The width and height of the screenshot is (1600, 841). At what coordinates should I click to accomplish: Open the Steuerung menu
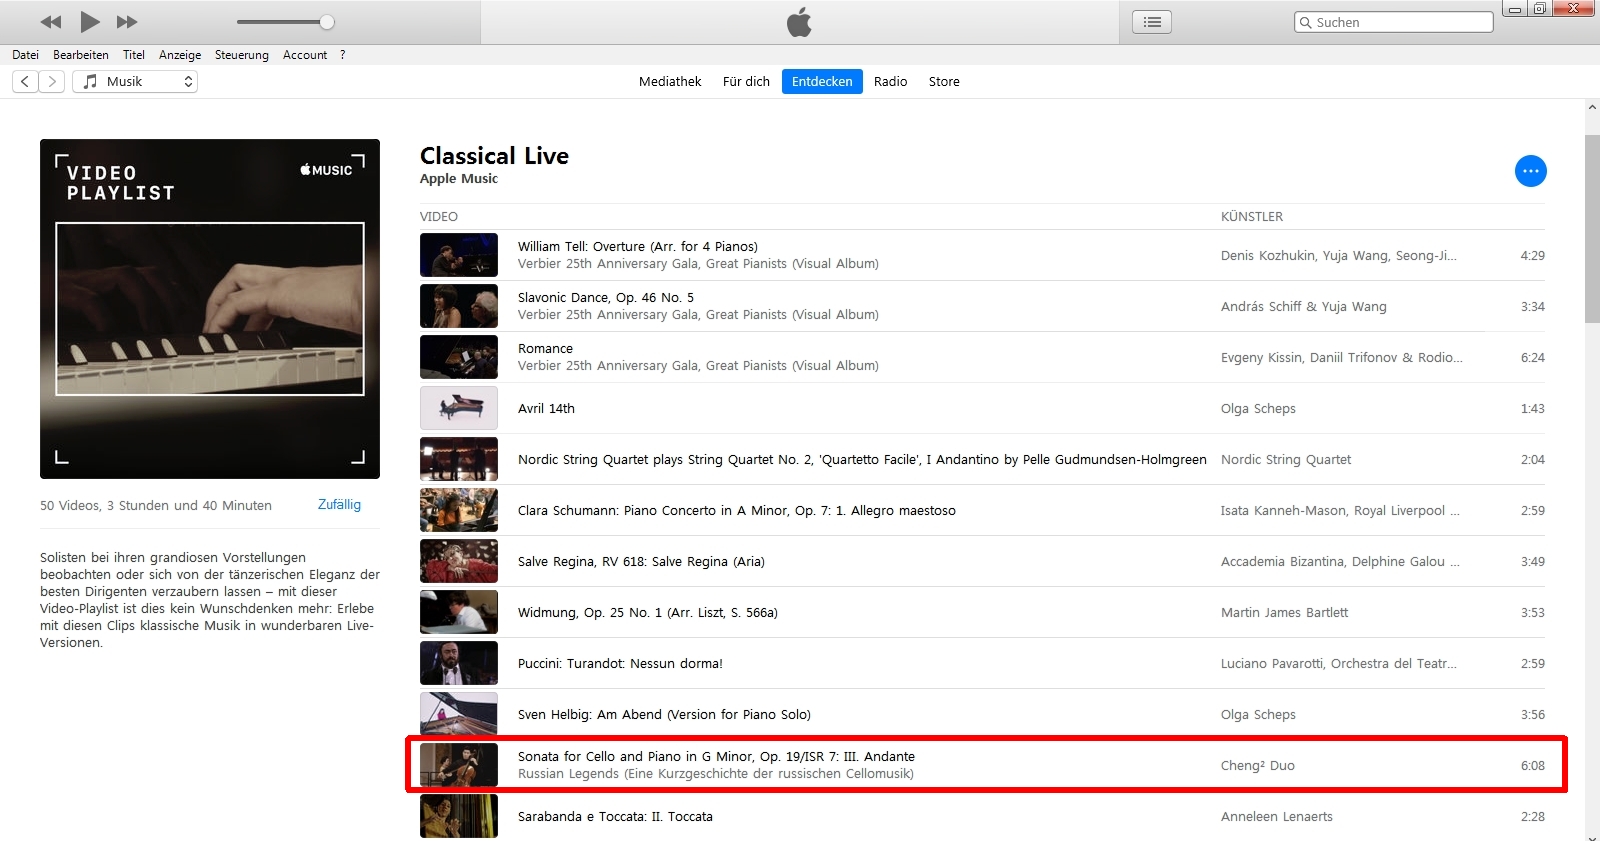[241, 55]
